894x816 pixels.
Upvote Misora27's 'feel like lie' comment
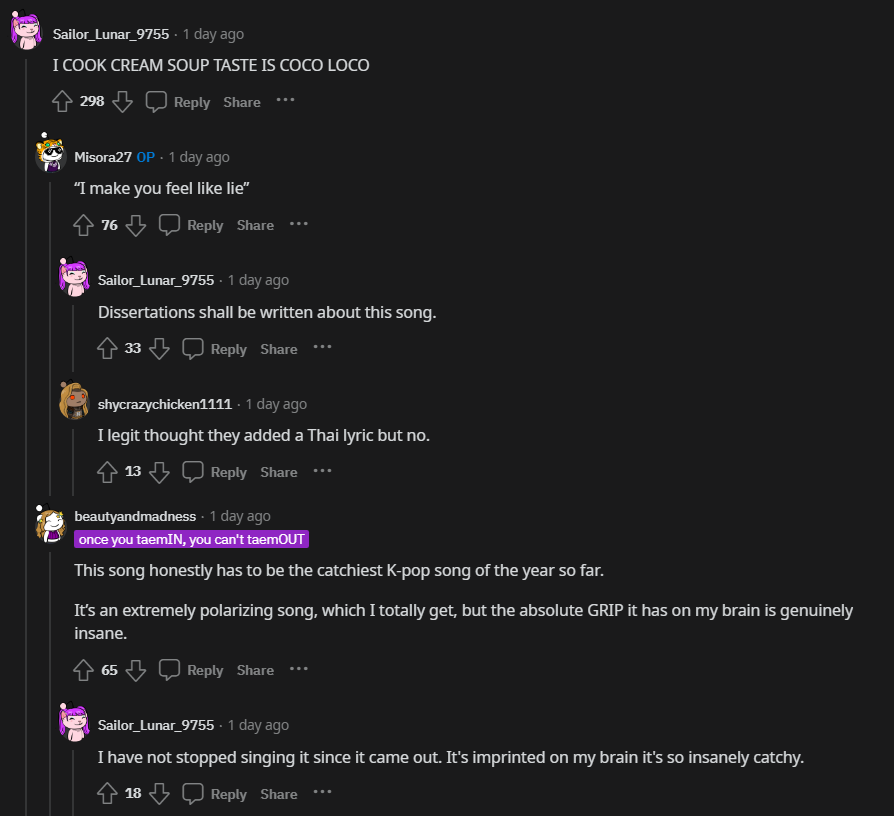[84, 225]
